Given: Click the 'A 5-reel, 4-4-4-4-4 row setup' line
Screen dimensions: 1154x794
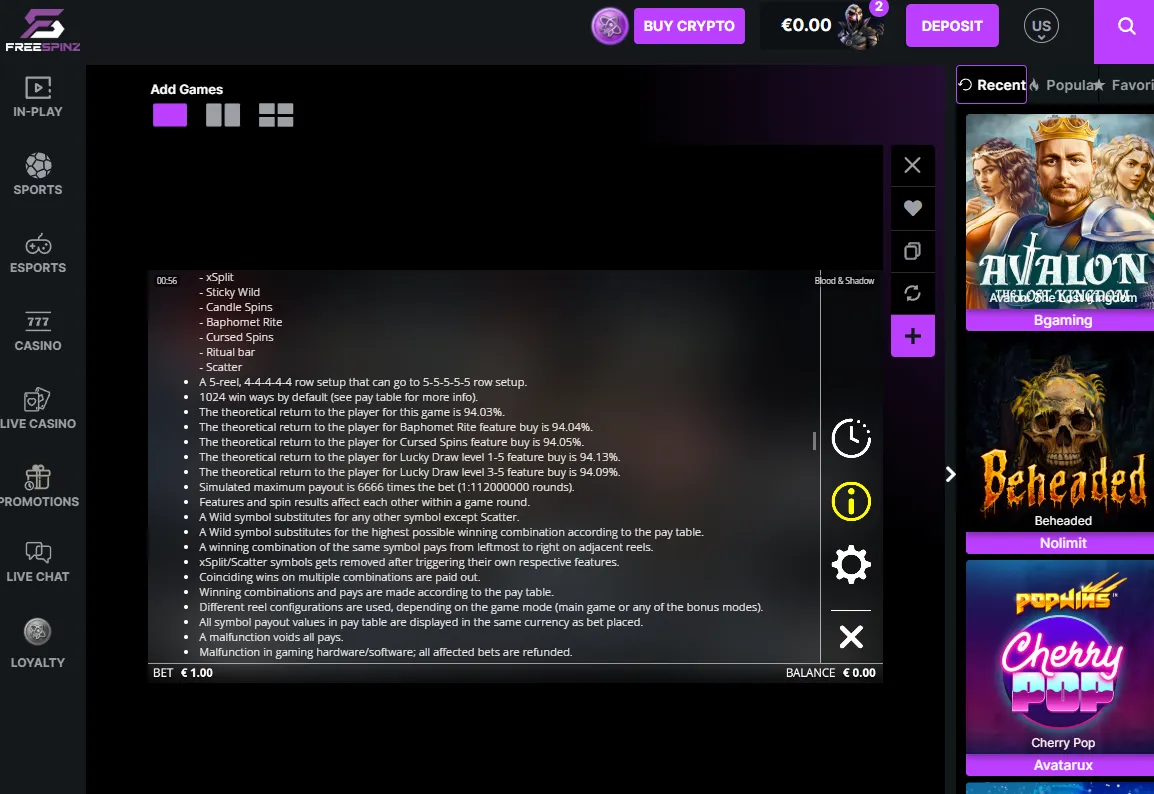Looking at the screenshot, I should [x=363, y=382].
